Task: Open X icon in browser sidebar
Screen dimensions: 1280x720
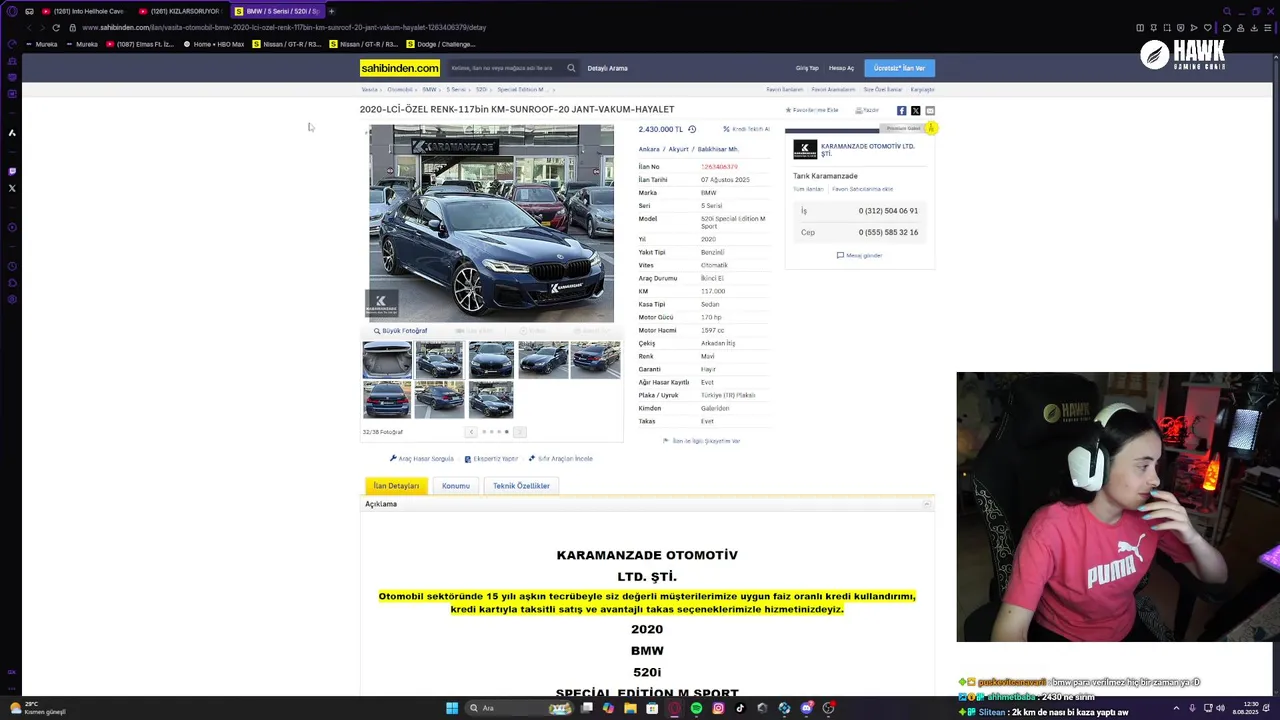Action: coord(12,188)
